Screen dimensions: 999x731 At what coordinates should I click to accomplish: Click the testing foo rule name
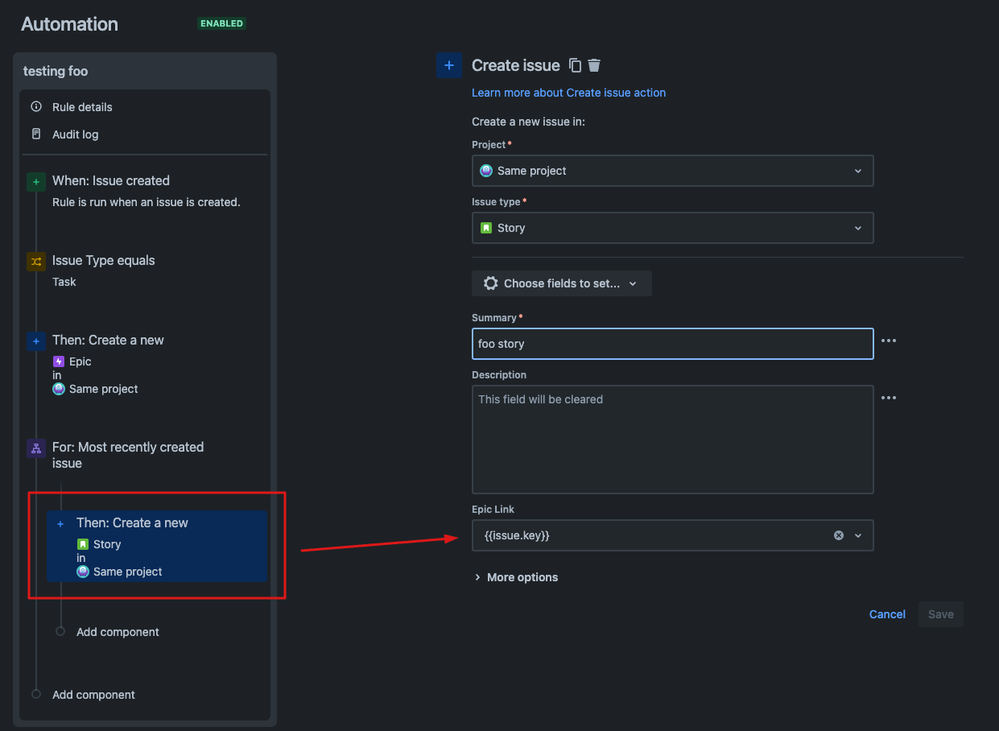pyautogui.click(x=55, y=71)
